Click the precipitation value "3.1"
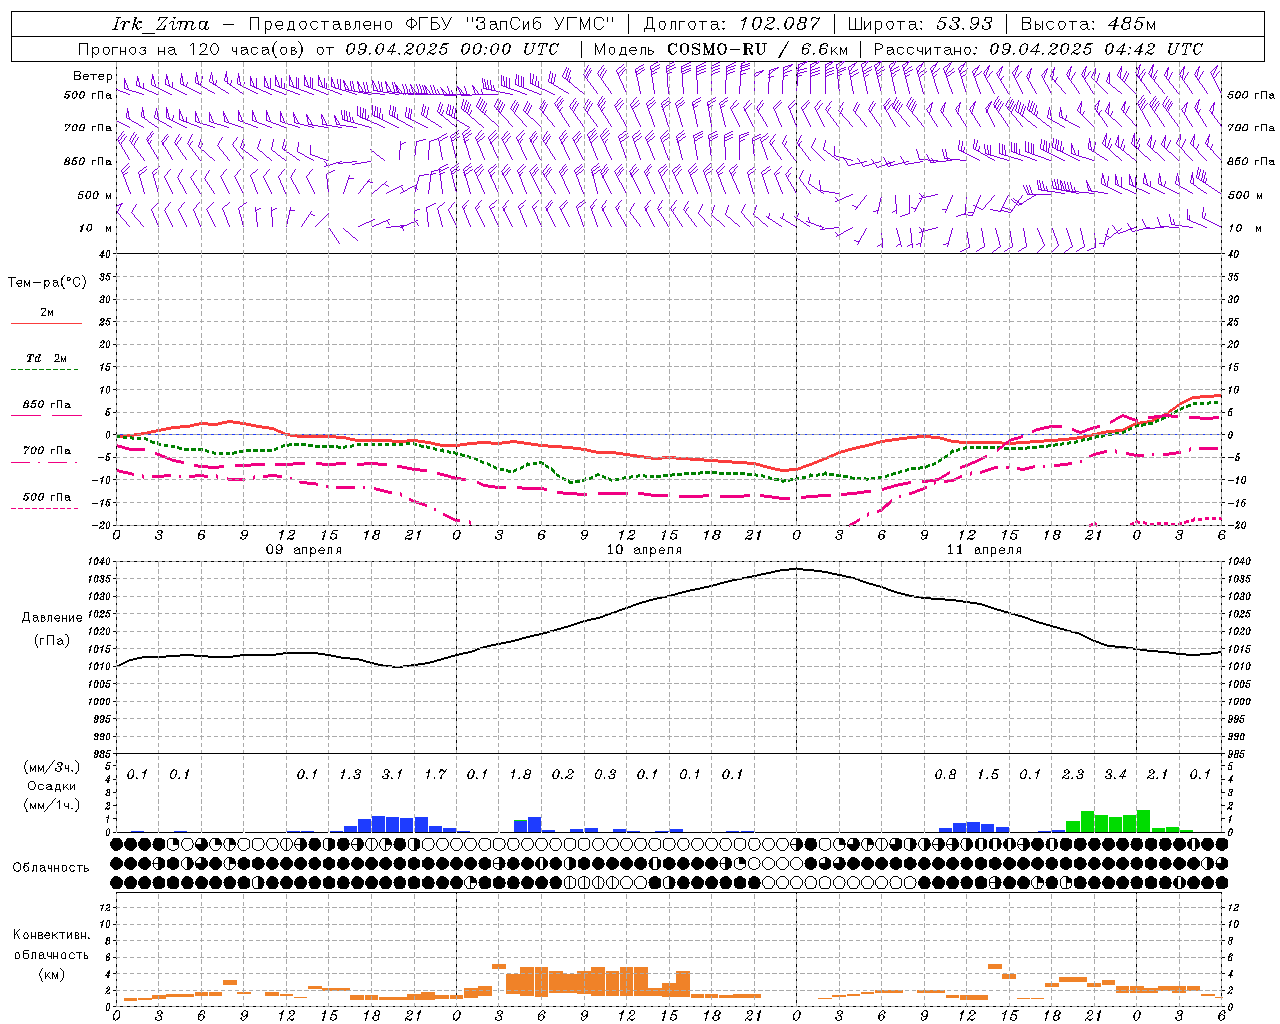Viewport: 1280px width, 1024px height. point(393,775)
